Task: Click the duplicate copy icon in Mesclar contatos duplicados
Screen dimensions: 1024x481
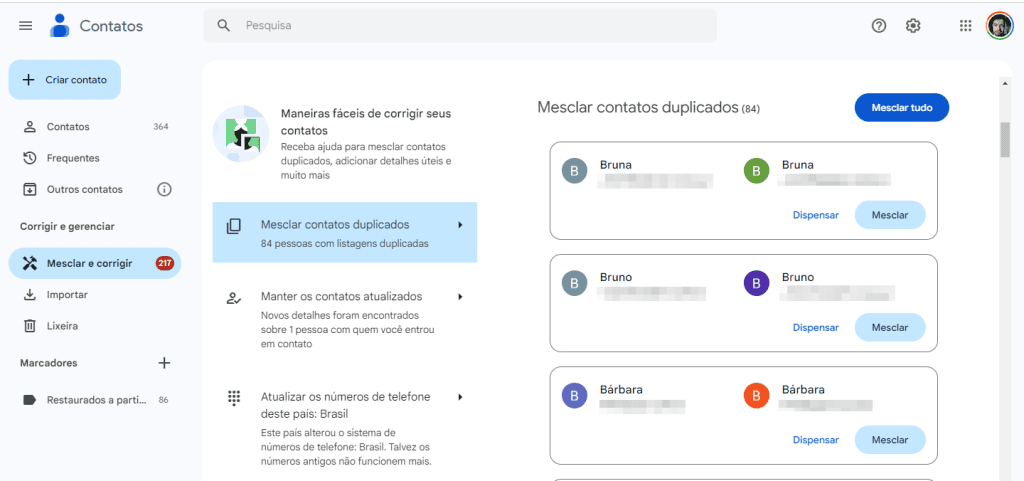Action: coord(234,226)
